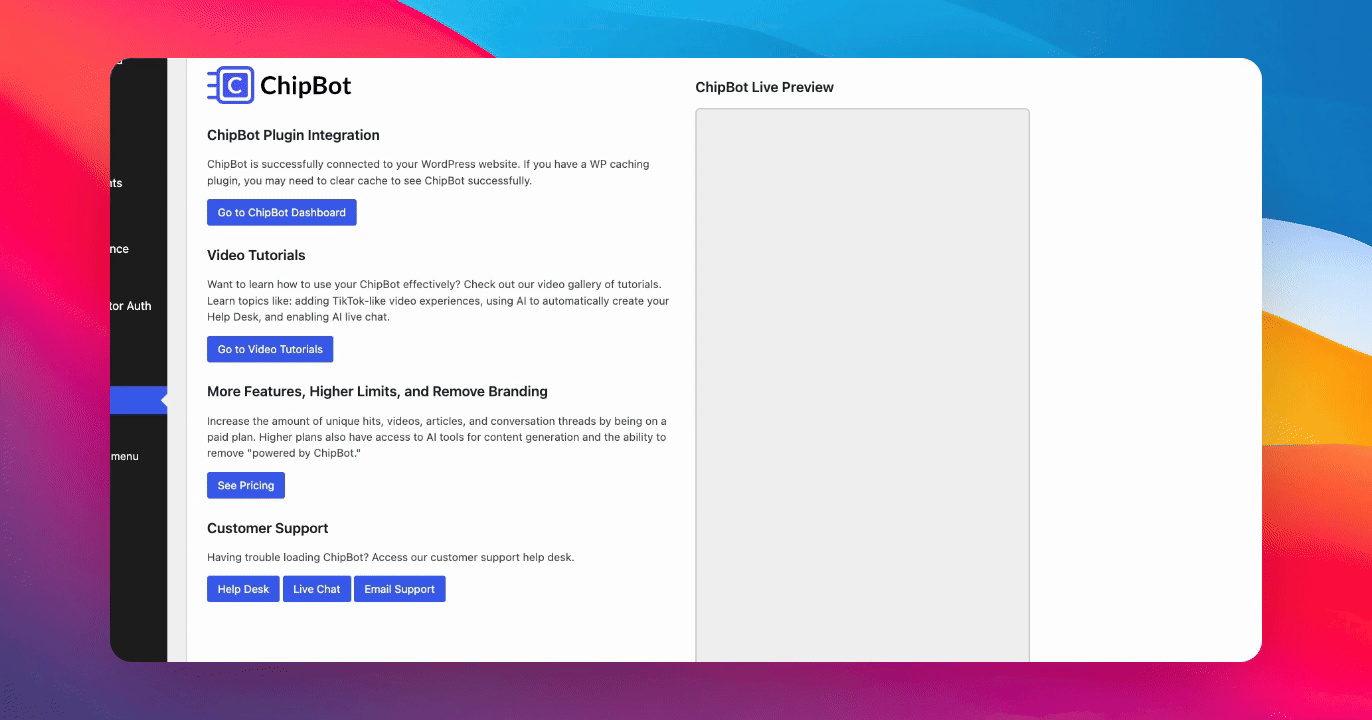Viewport: 1372px width, 720px height.
Task: Click the ChipBot logo icon
Action: [231, 85]
